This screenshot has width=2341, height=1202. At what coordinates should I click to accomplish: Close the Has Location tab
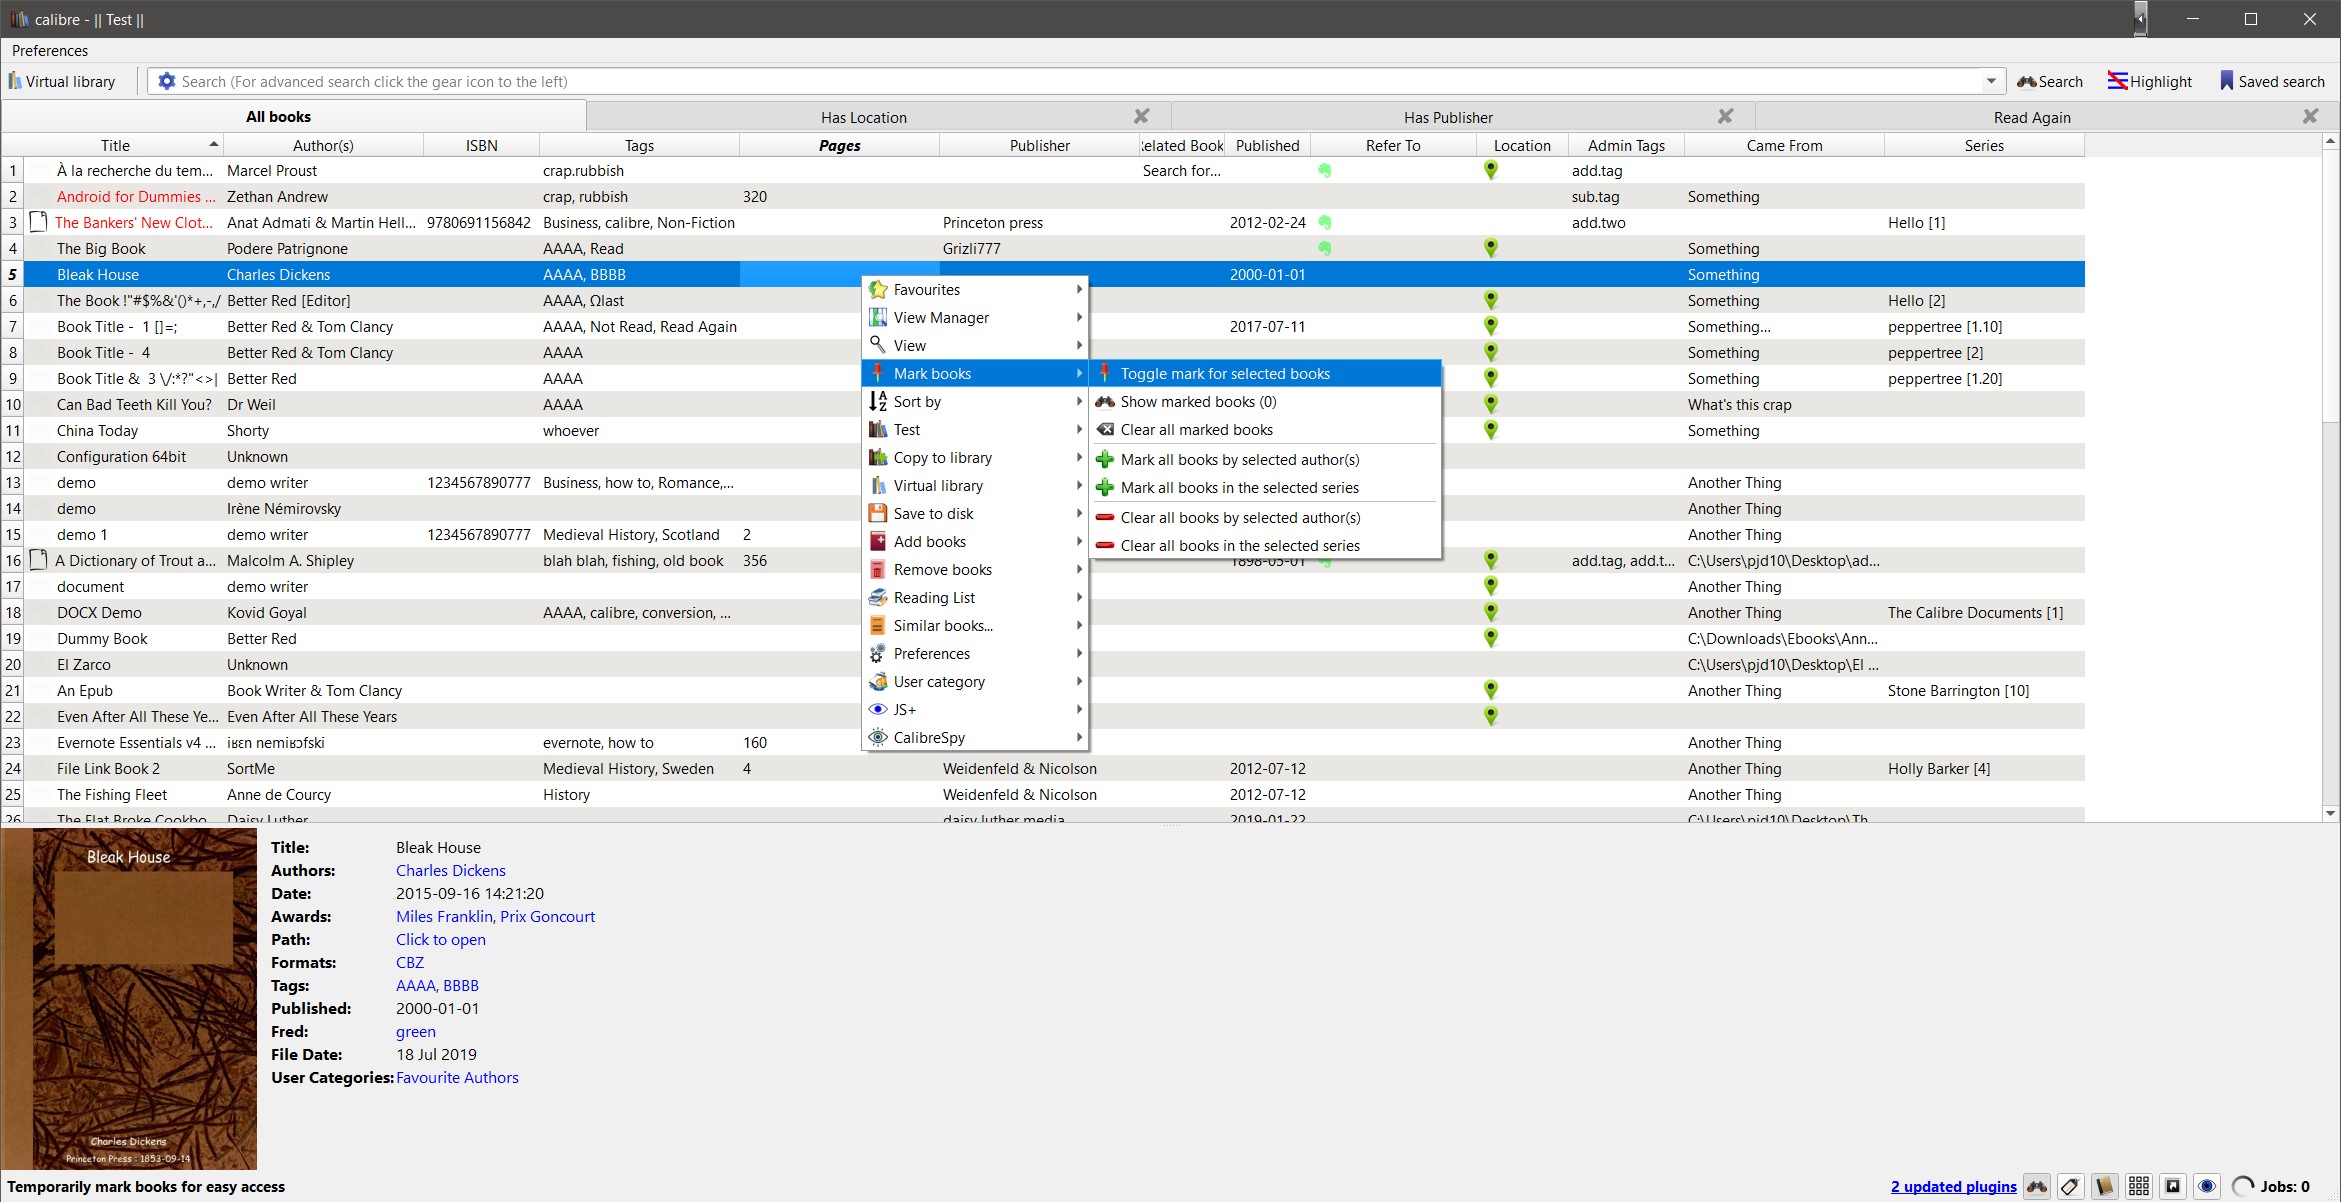point(1141,116)
